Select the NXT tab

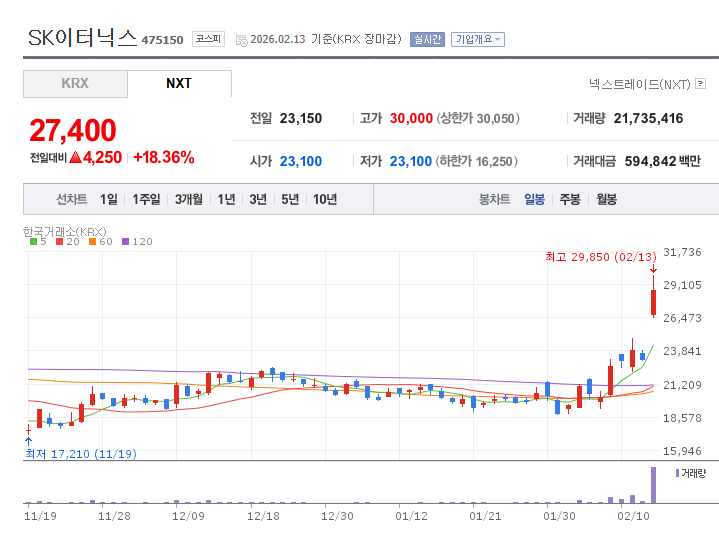click(x=179, y=83)
